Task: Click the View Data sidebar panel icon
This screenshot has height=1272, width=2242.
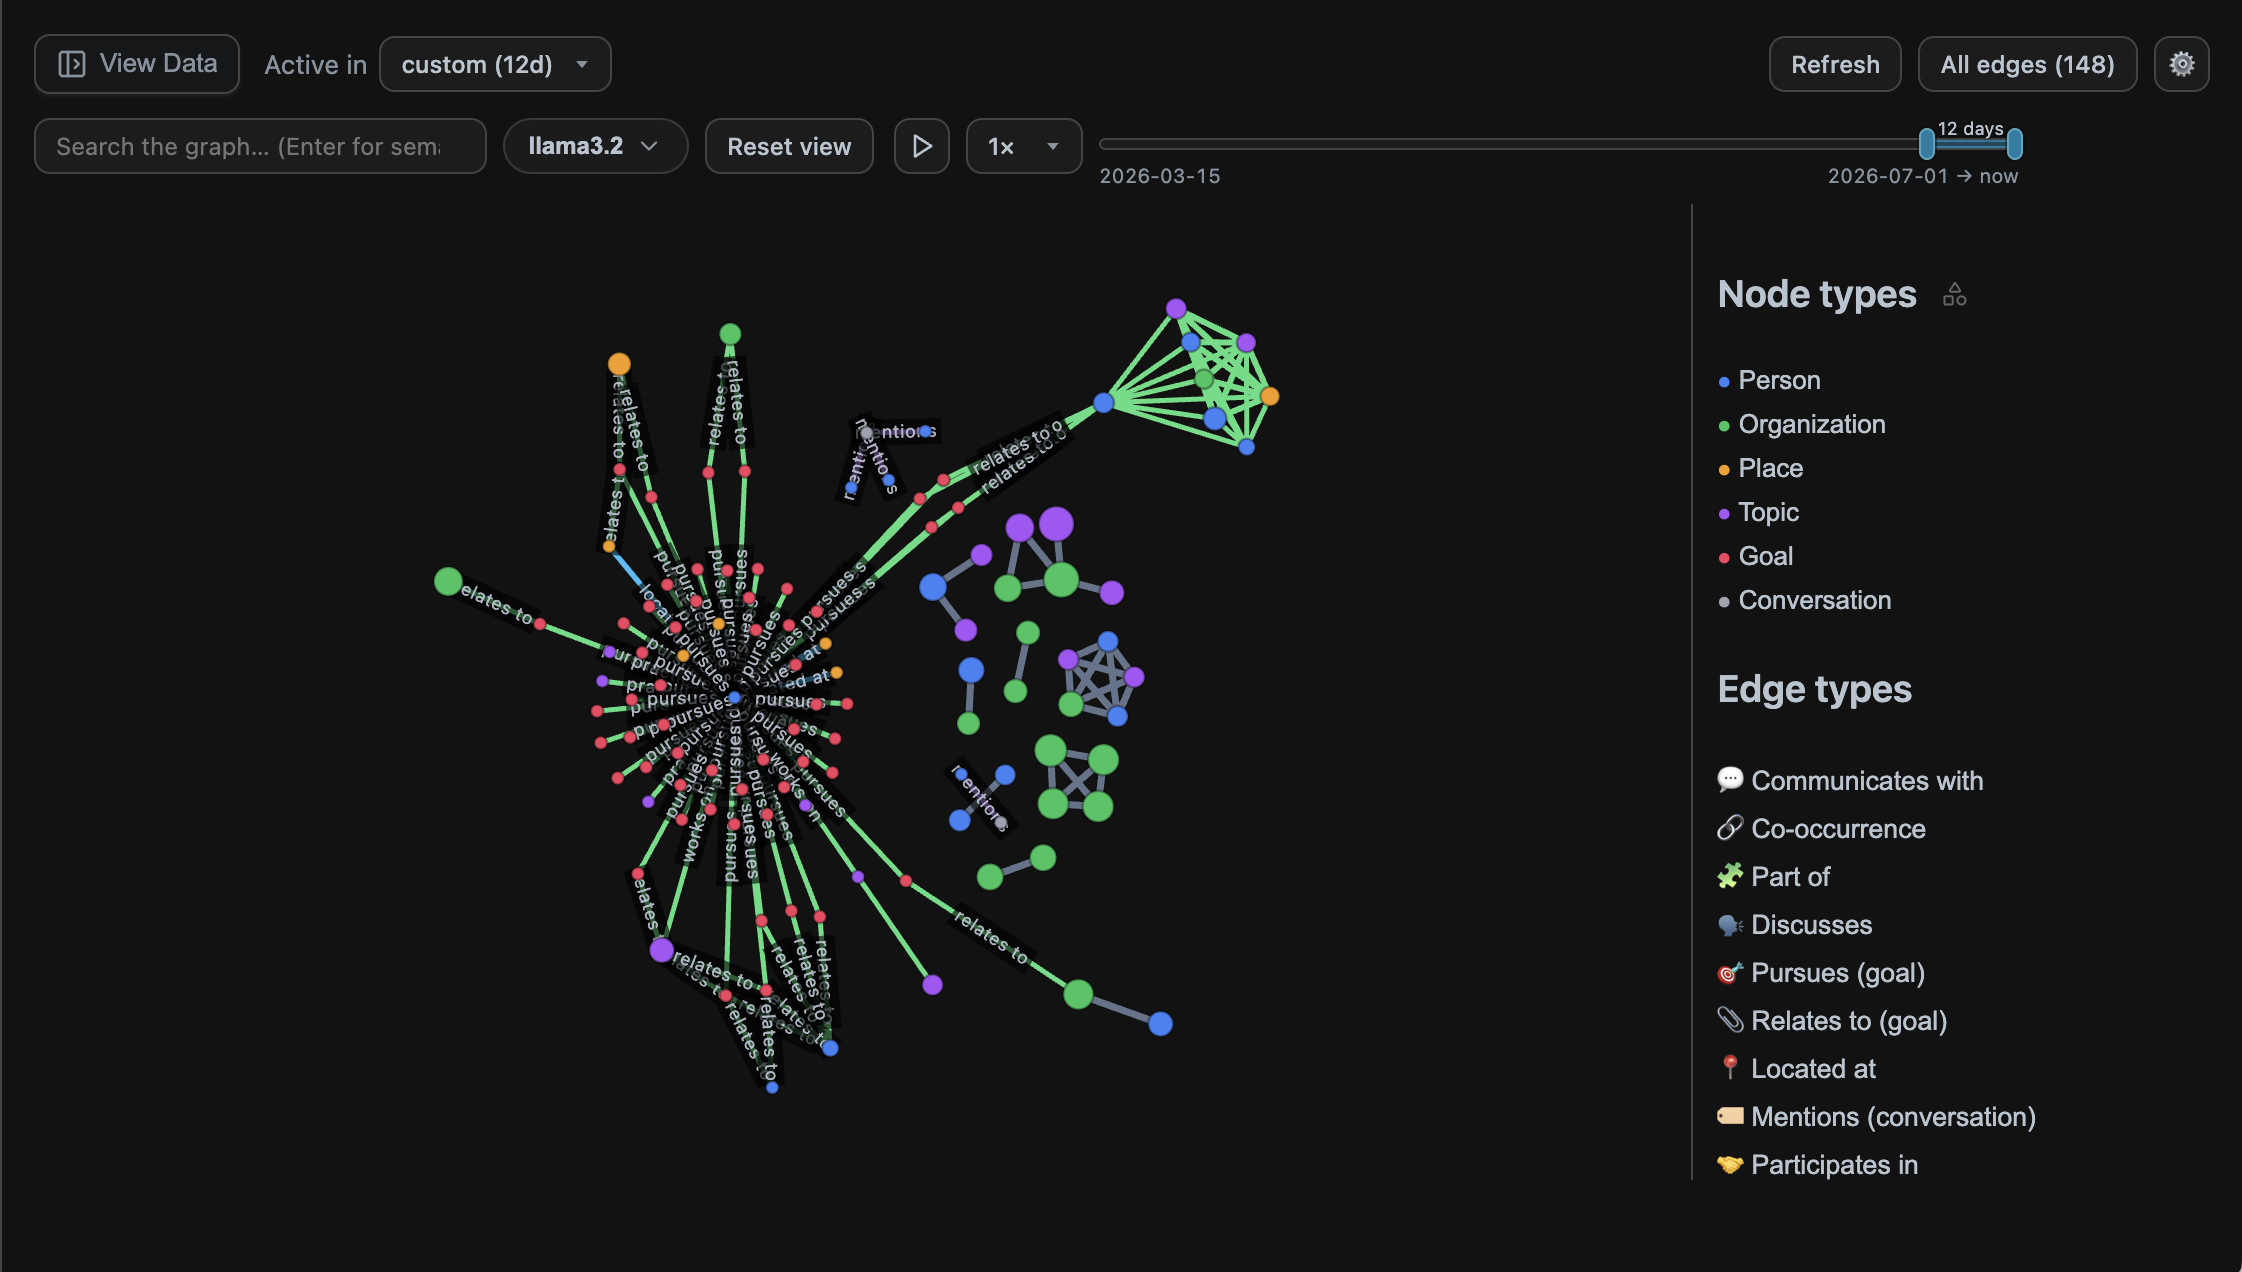Action: pos(72,64)
